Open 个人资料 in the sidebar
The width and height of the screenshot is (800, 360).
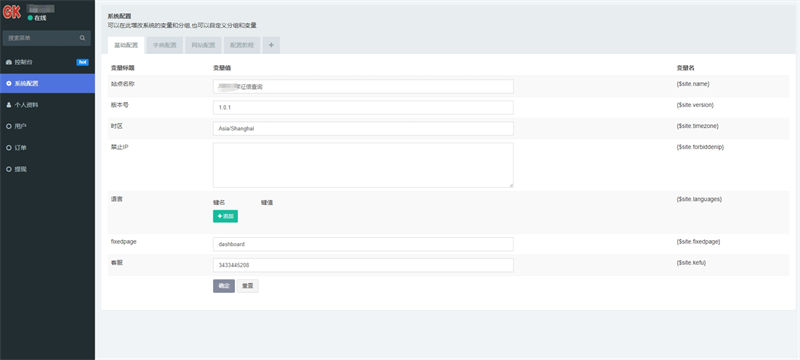47,105
